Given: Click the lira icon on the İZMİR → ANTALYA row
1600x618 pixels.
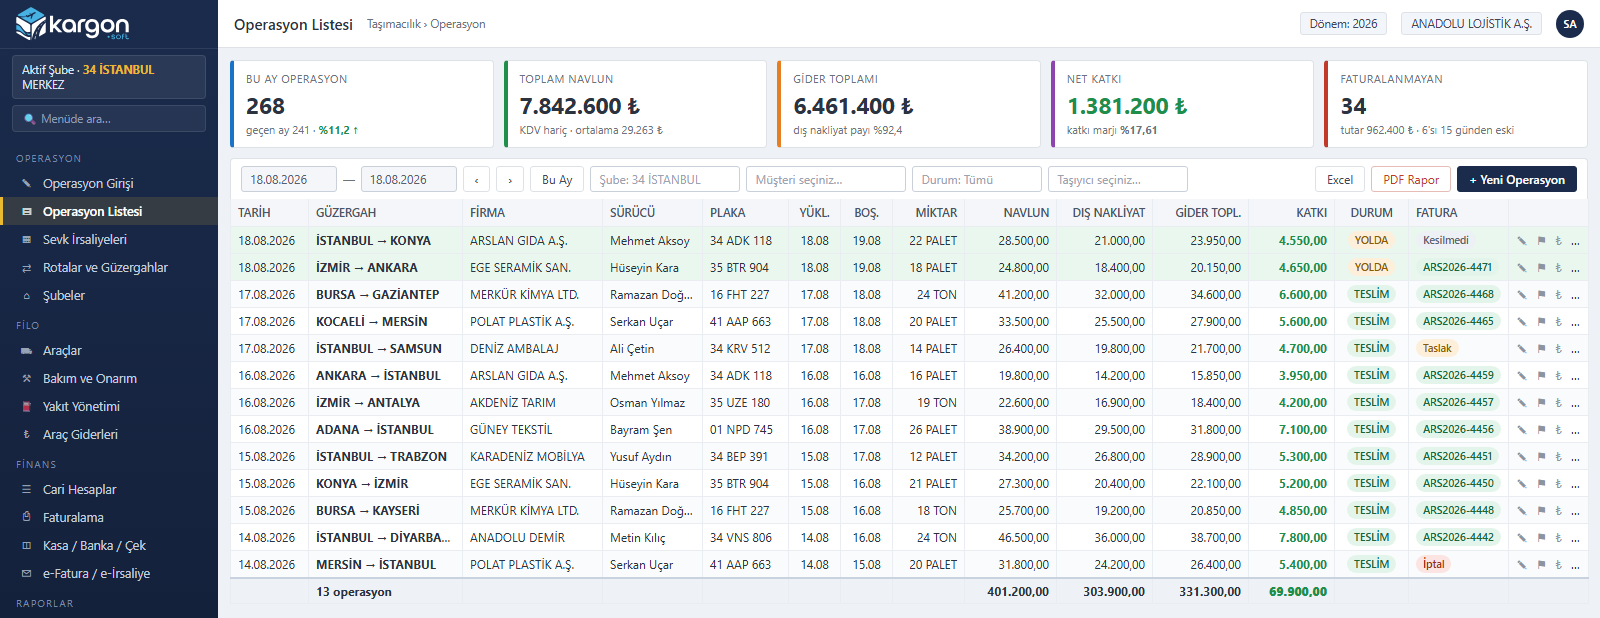Looking at the screenshot, I should (1558, 403).
